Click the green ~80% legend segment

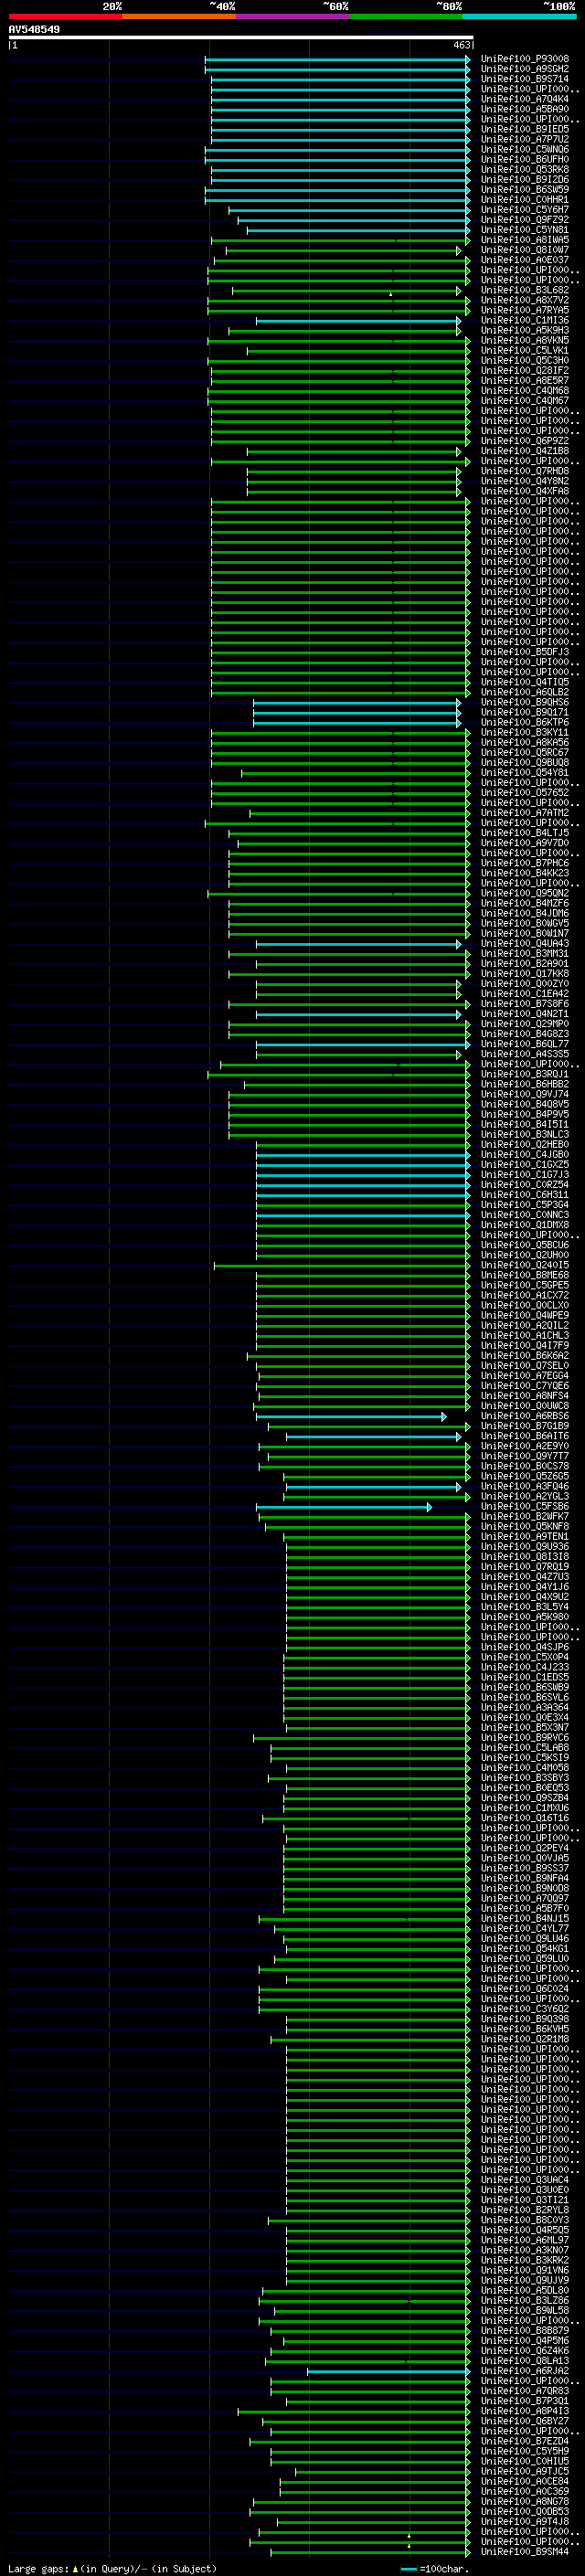click(406, 16)
